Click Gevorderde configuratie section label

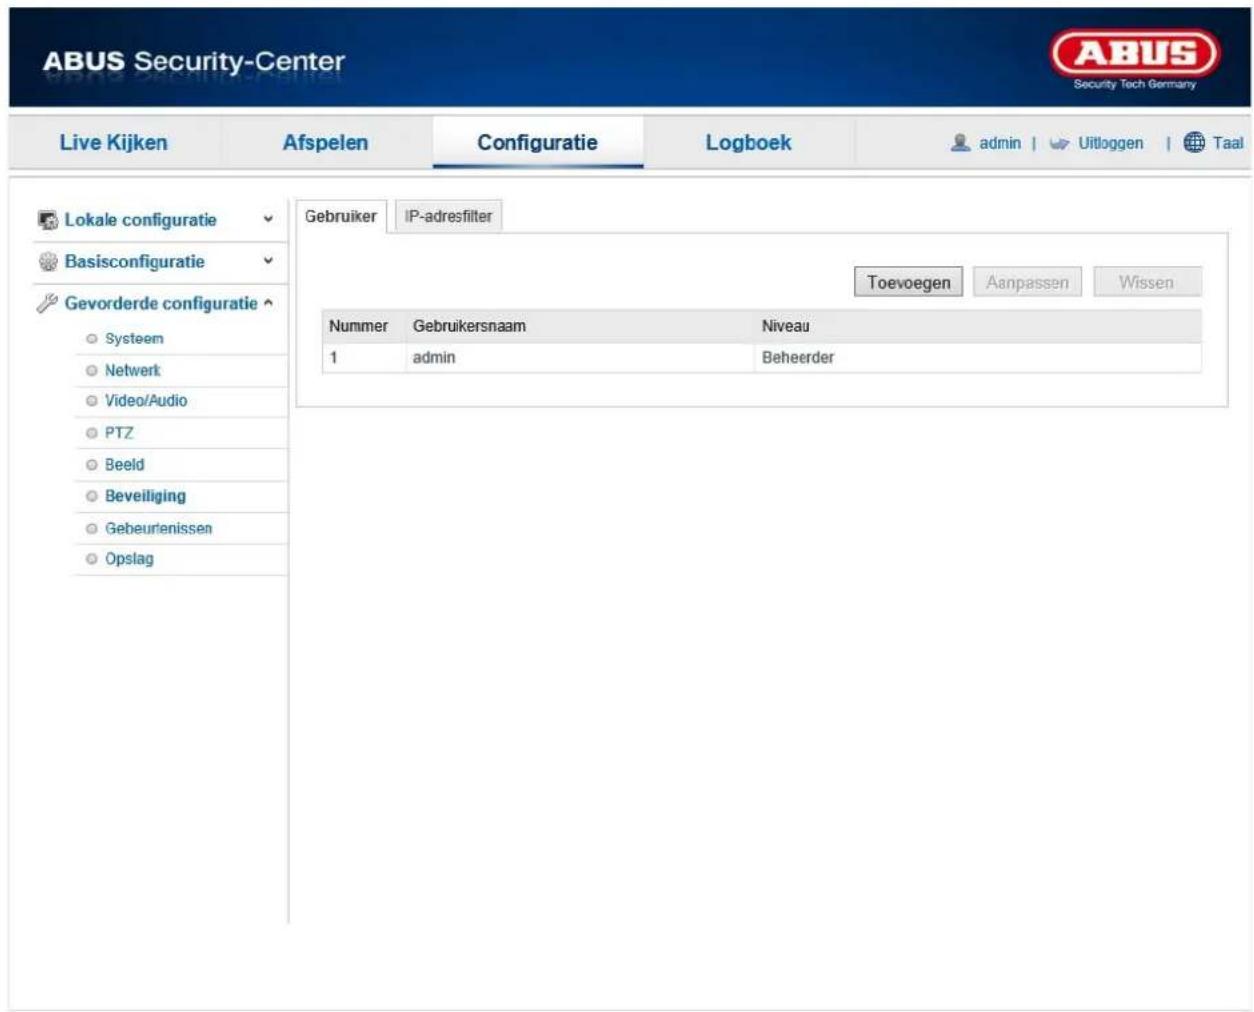coord(161,303)
